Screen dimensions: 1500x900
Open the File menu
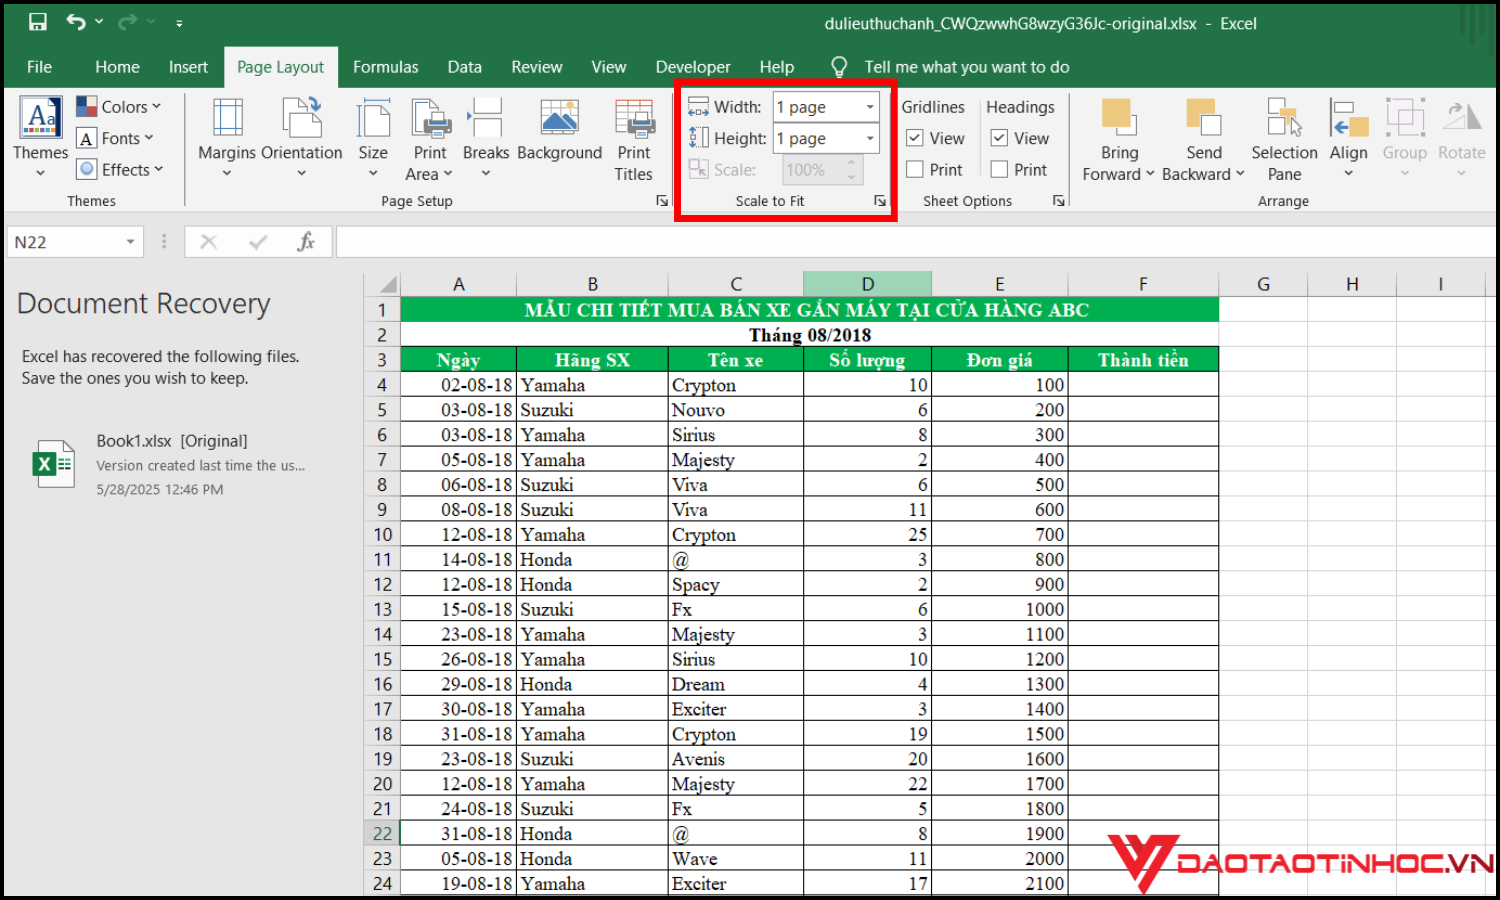(x=40, y=67)
